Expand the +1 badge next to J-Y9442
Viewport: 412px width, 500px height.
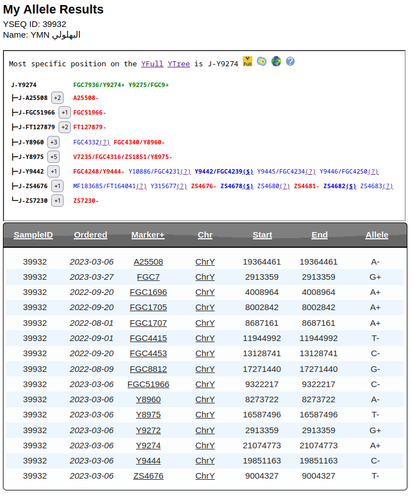tap(53, 171)
